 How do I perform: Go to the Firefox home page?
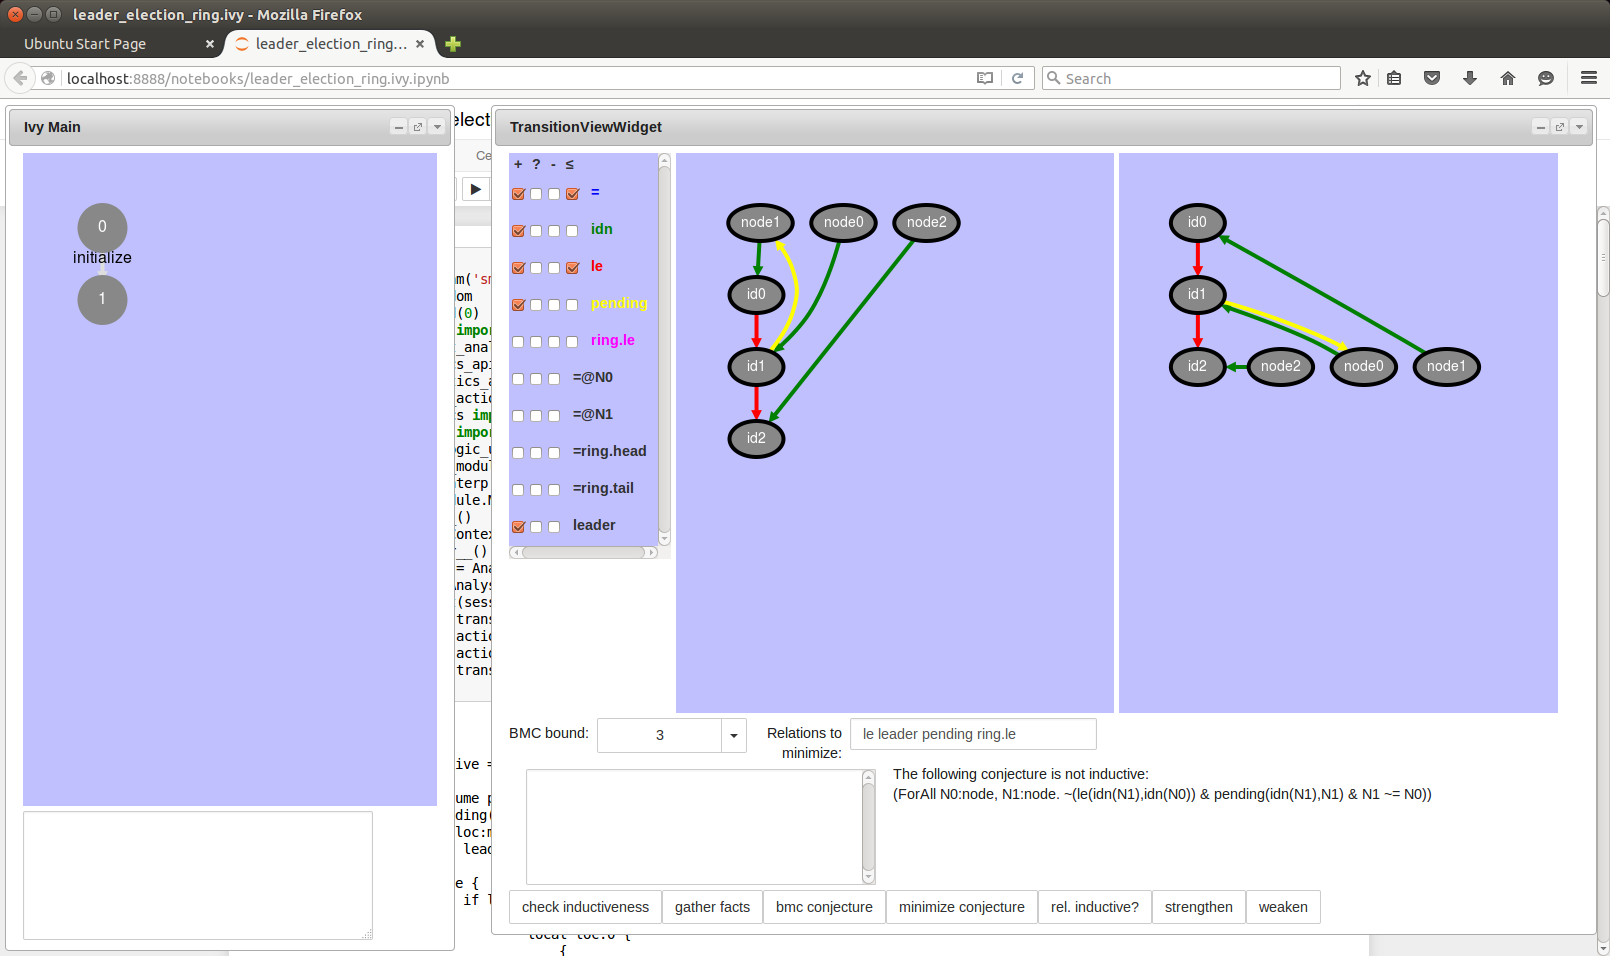[x=1508, y=78]
